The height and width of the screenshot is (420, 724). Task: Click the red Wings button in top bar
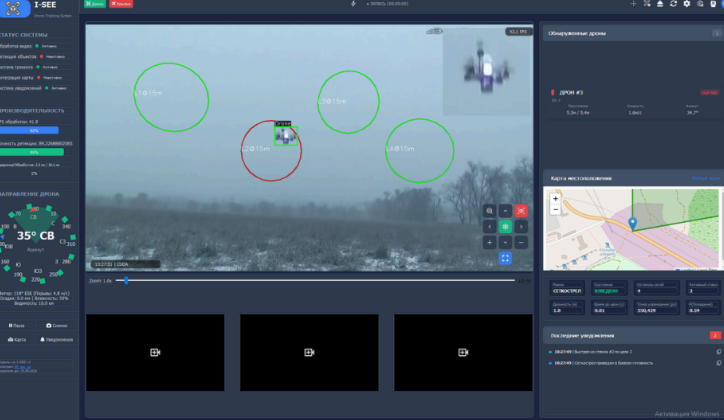[x=119, y=4]
